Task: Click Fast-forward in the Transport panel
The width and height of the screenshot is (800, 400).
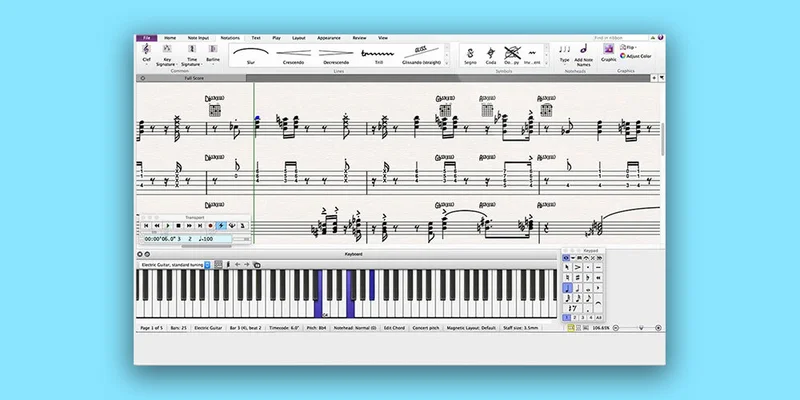Action: pos(189,226)
